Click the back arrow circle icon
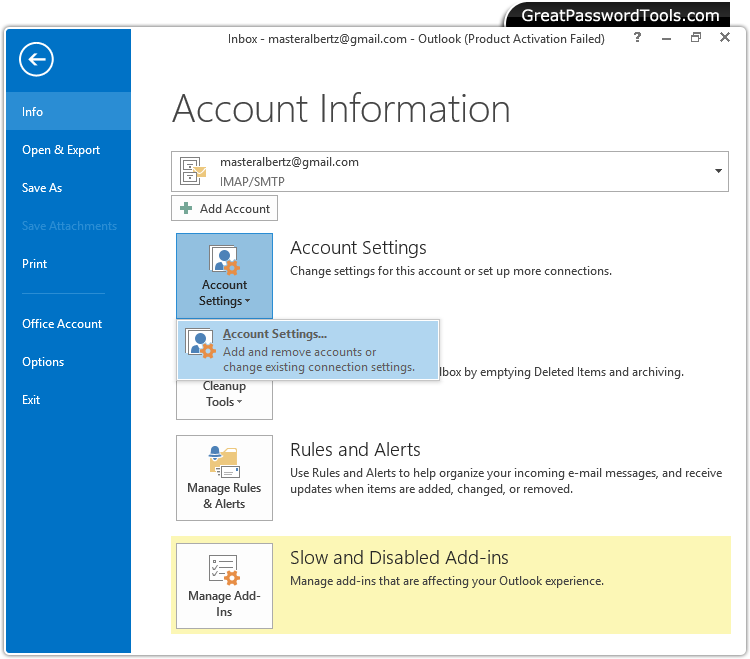Screen dimensions: 750x659 pyautogui.click(x=36, y=59)
